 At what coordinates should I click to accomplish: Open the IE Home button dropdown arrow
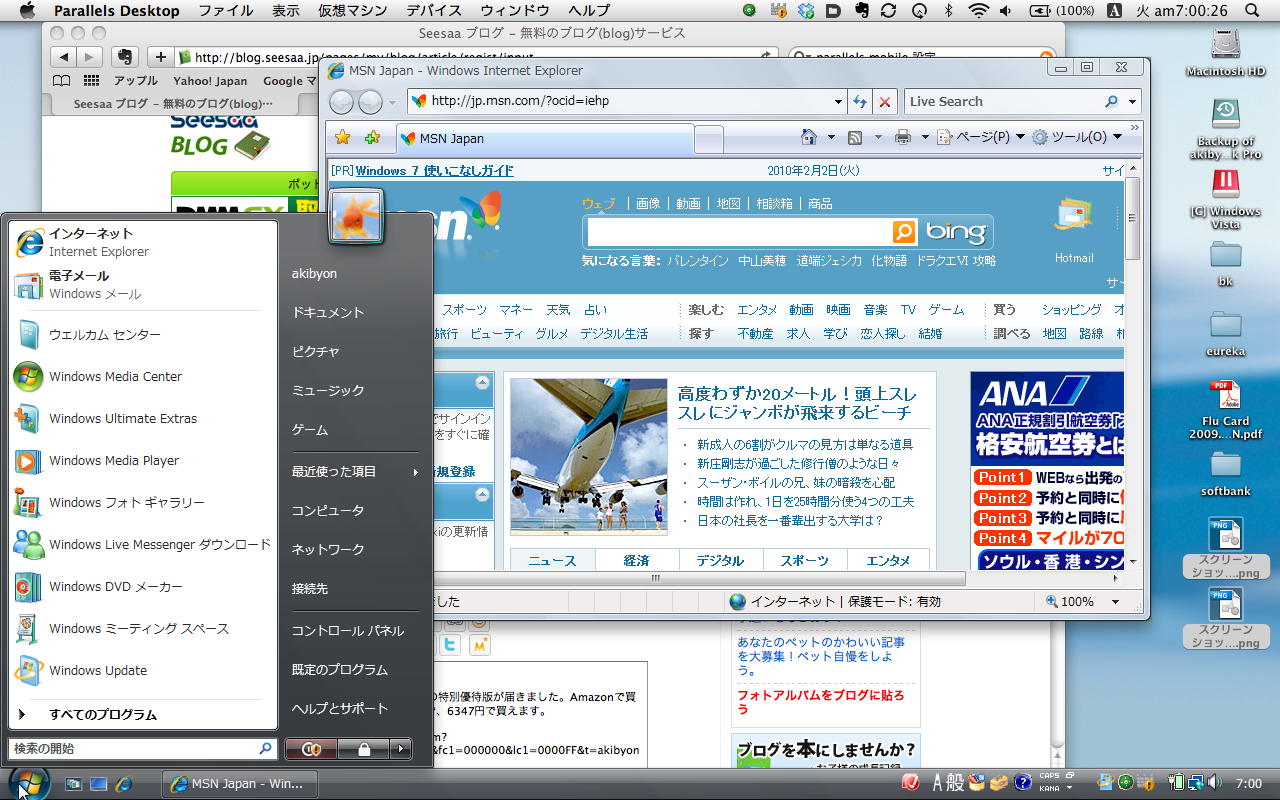pos(831,137)
